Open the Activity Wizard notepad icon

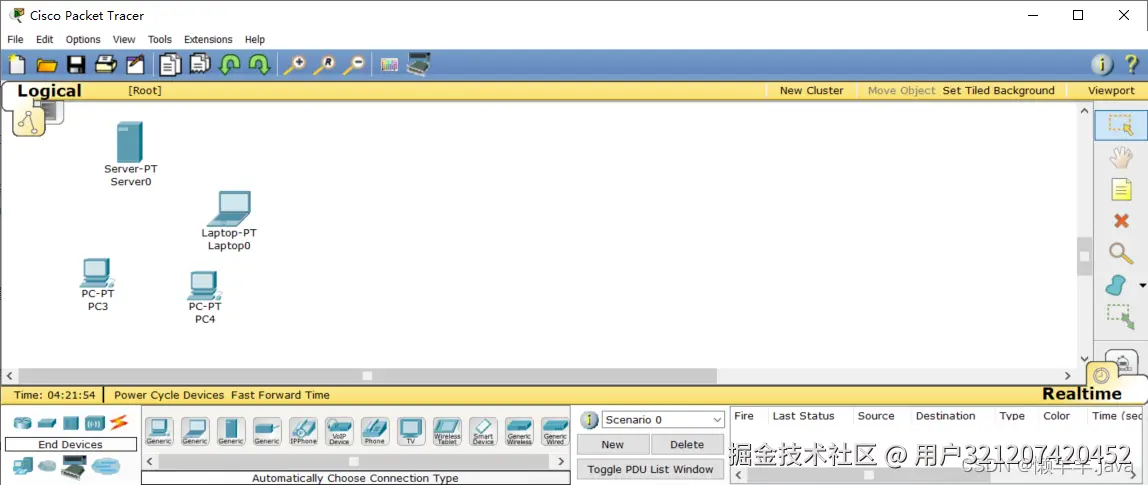pyautogui.click(x=135, y=65)
